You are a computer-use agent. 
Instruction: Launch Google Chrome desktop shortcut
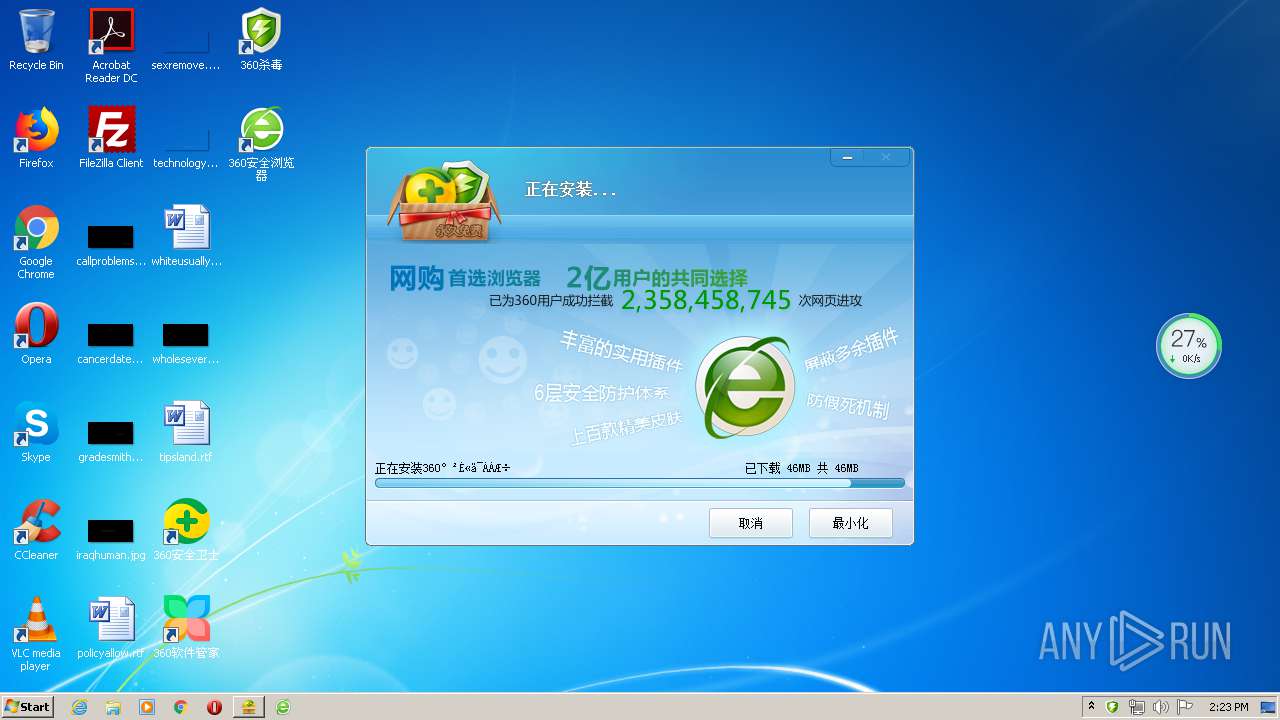[x=36, y=242]
